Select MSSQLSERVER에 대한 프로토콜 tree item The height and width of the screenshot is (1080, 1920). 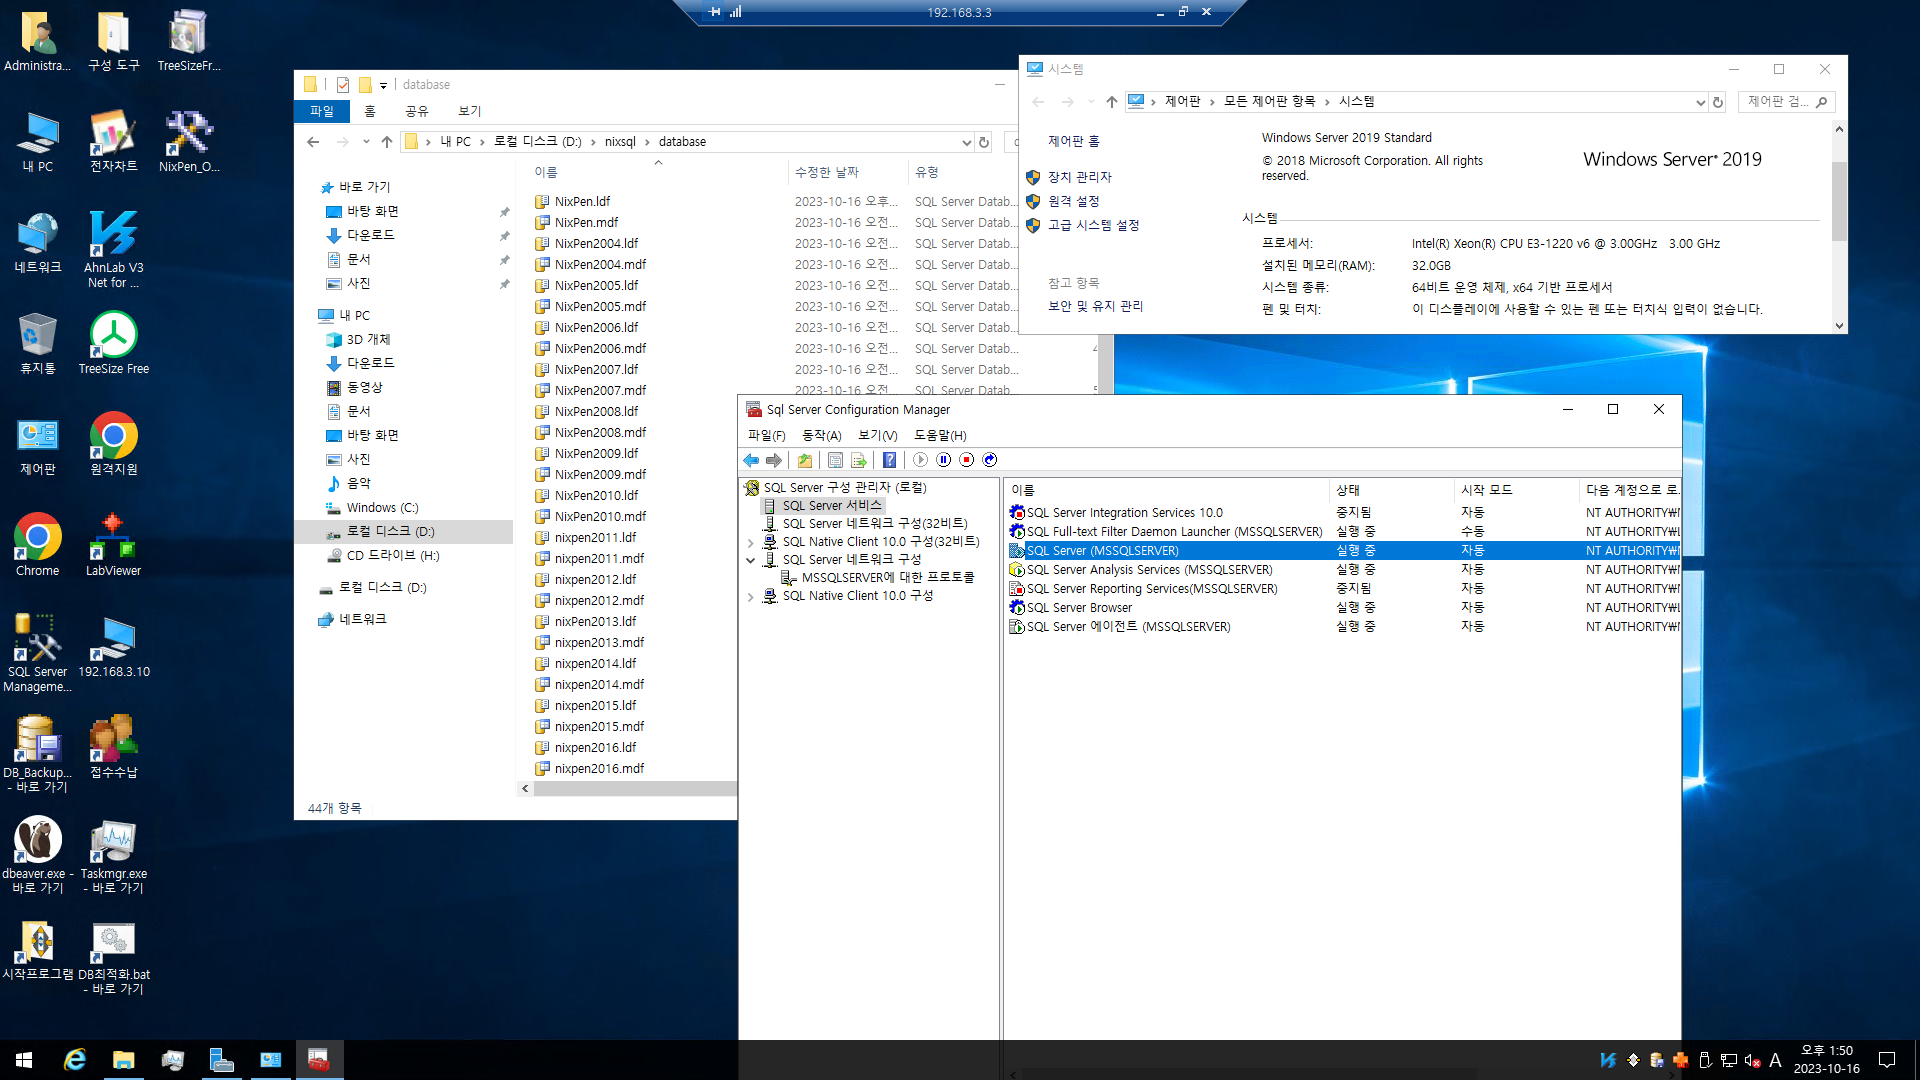[x=888, y=578]
